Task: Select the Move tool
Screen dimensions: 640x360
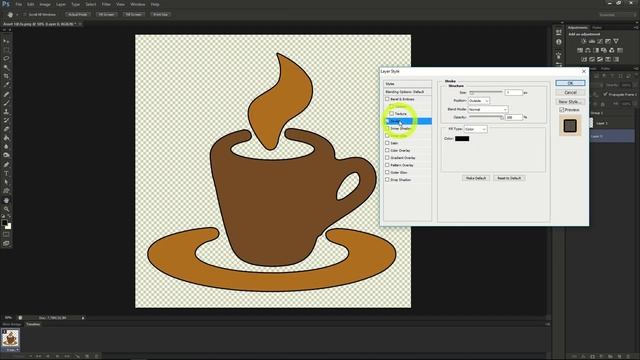Action: (6, 41)
